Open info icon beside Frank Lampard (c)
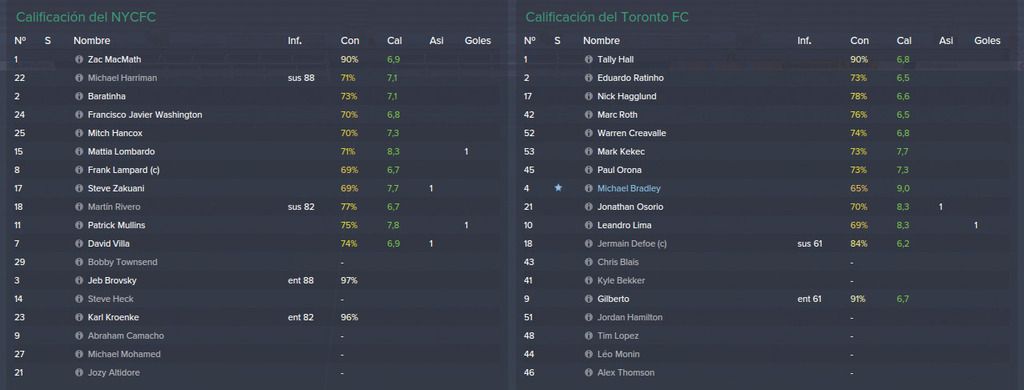The width and height of the screenshot is (1024, 390). 79,170
